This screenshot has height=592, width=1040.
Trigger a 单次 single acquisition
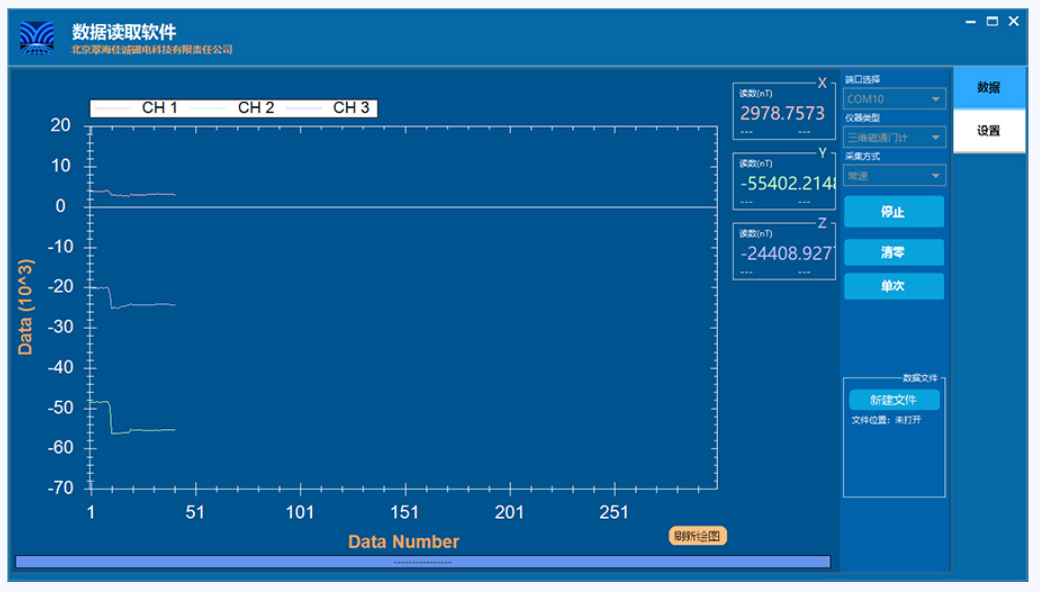click(x=893, y=286)
